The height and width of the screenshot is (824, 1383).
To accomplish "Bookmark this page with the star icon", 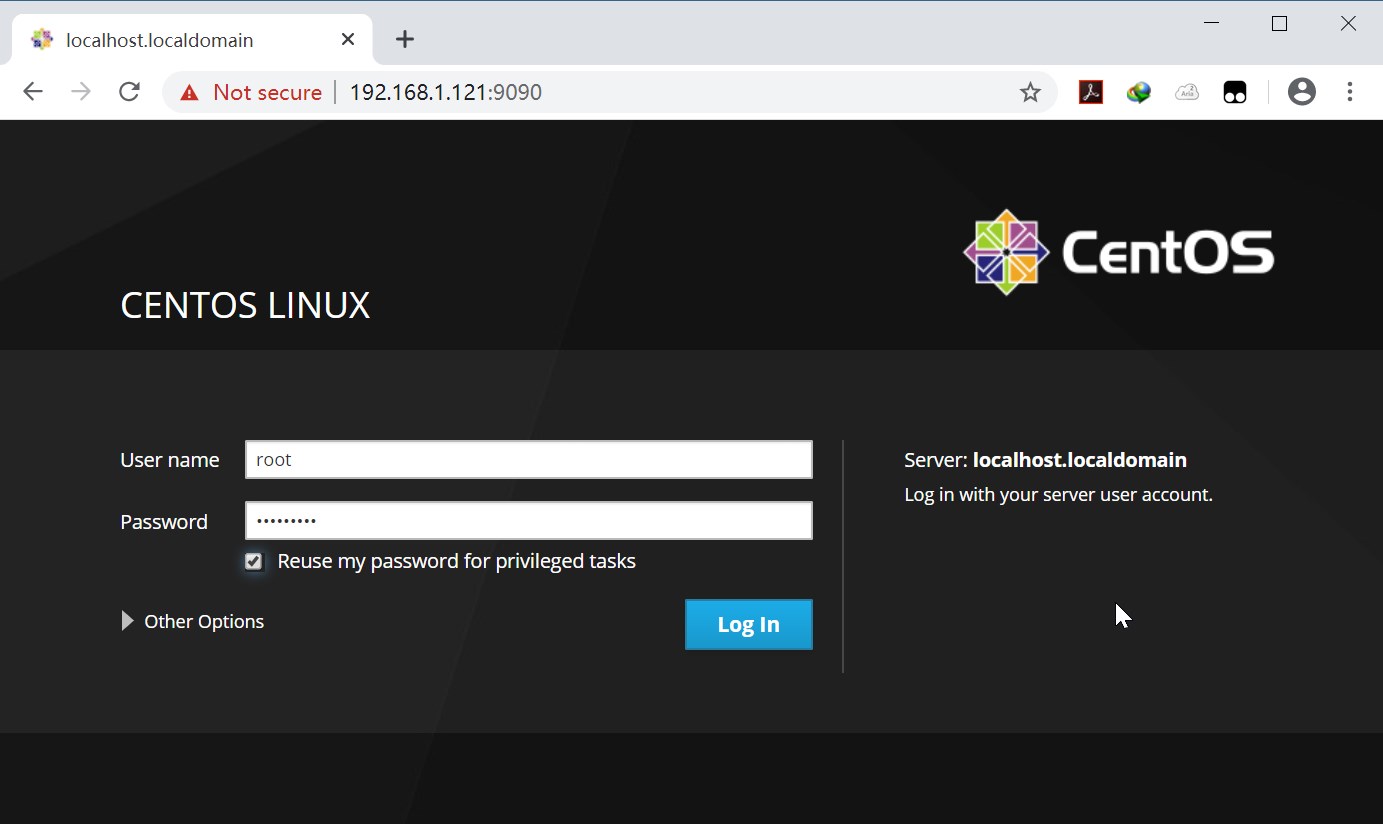I will point(1030,92).
